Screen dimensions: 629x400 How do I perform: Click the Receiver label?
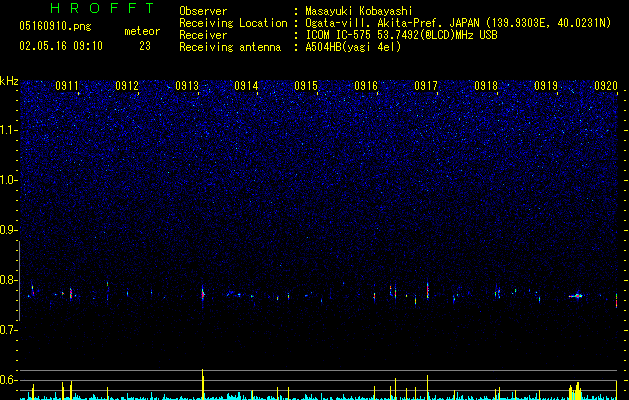(x=203, y=35)
